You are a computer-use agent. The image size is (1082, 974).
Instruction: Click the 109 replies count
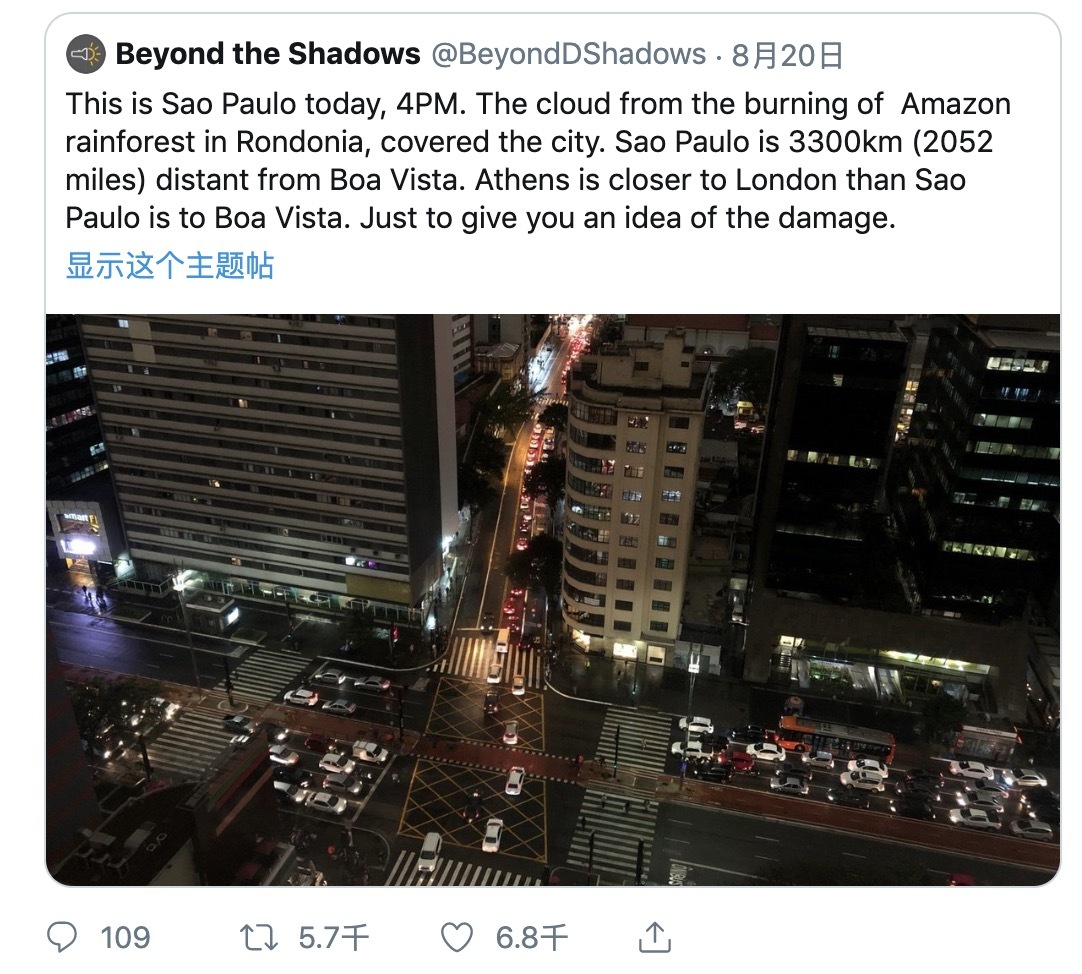pyautogui.click(x=124, y=937)
